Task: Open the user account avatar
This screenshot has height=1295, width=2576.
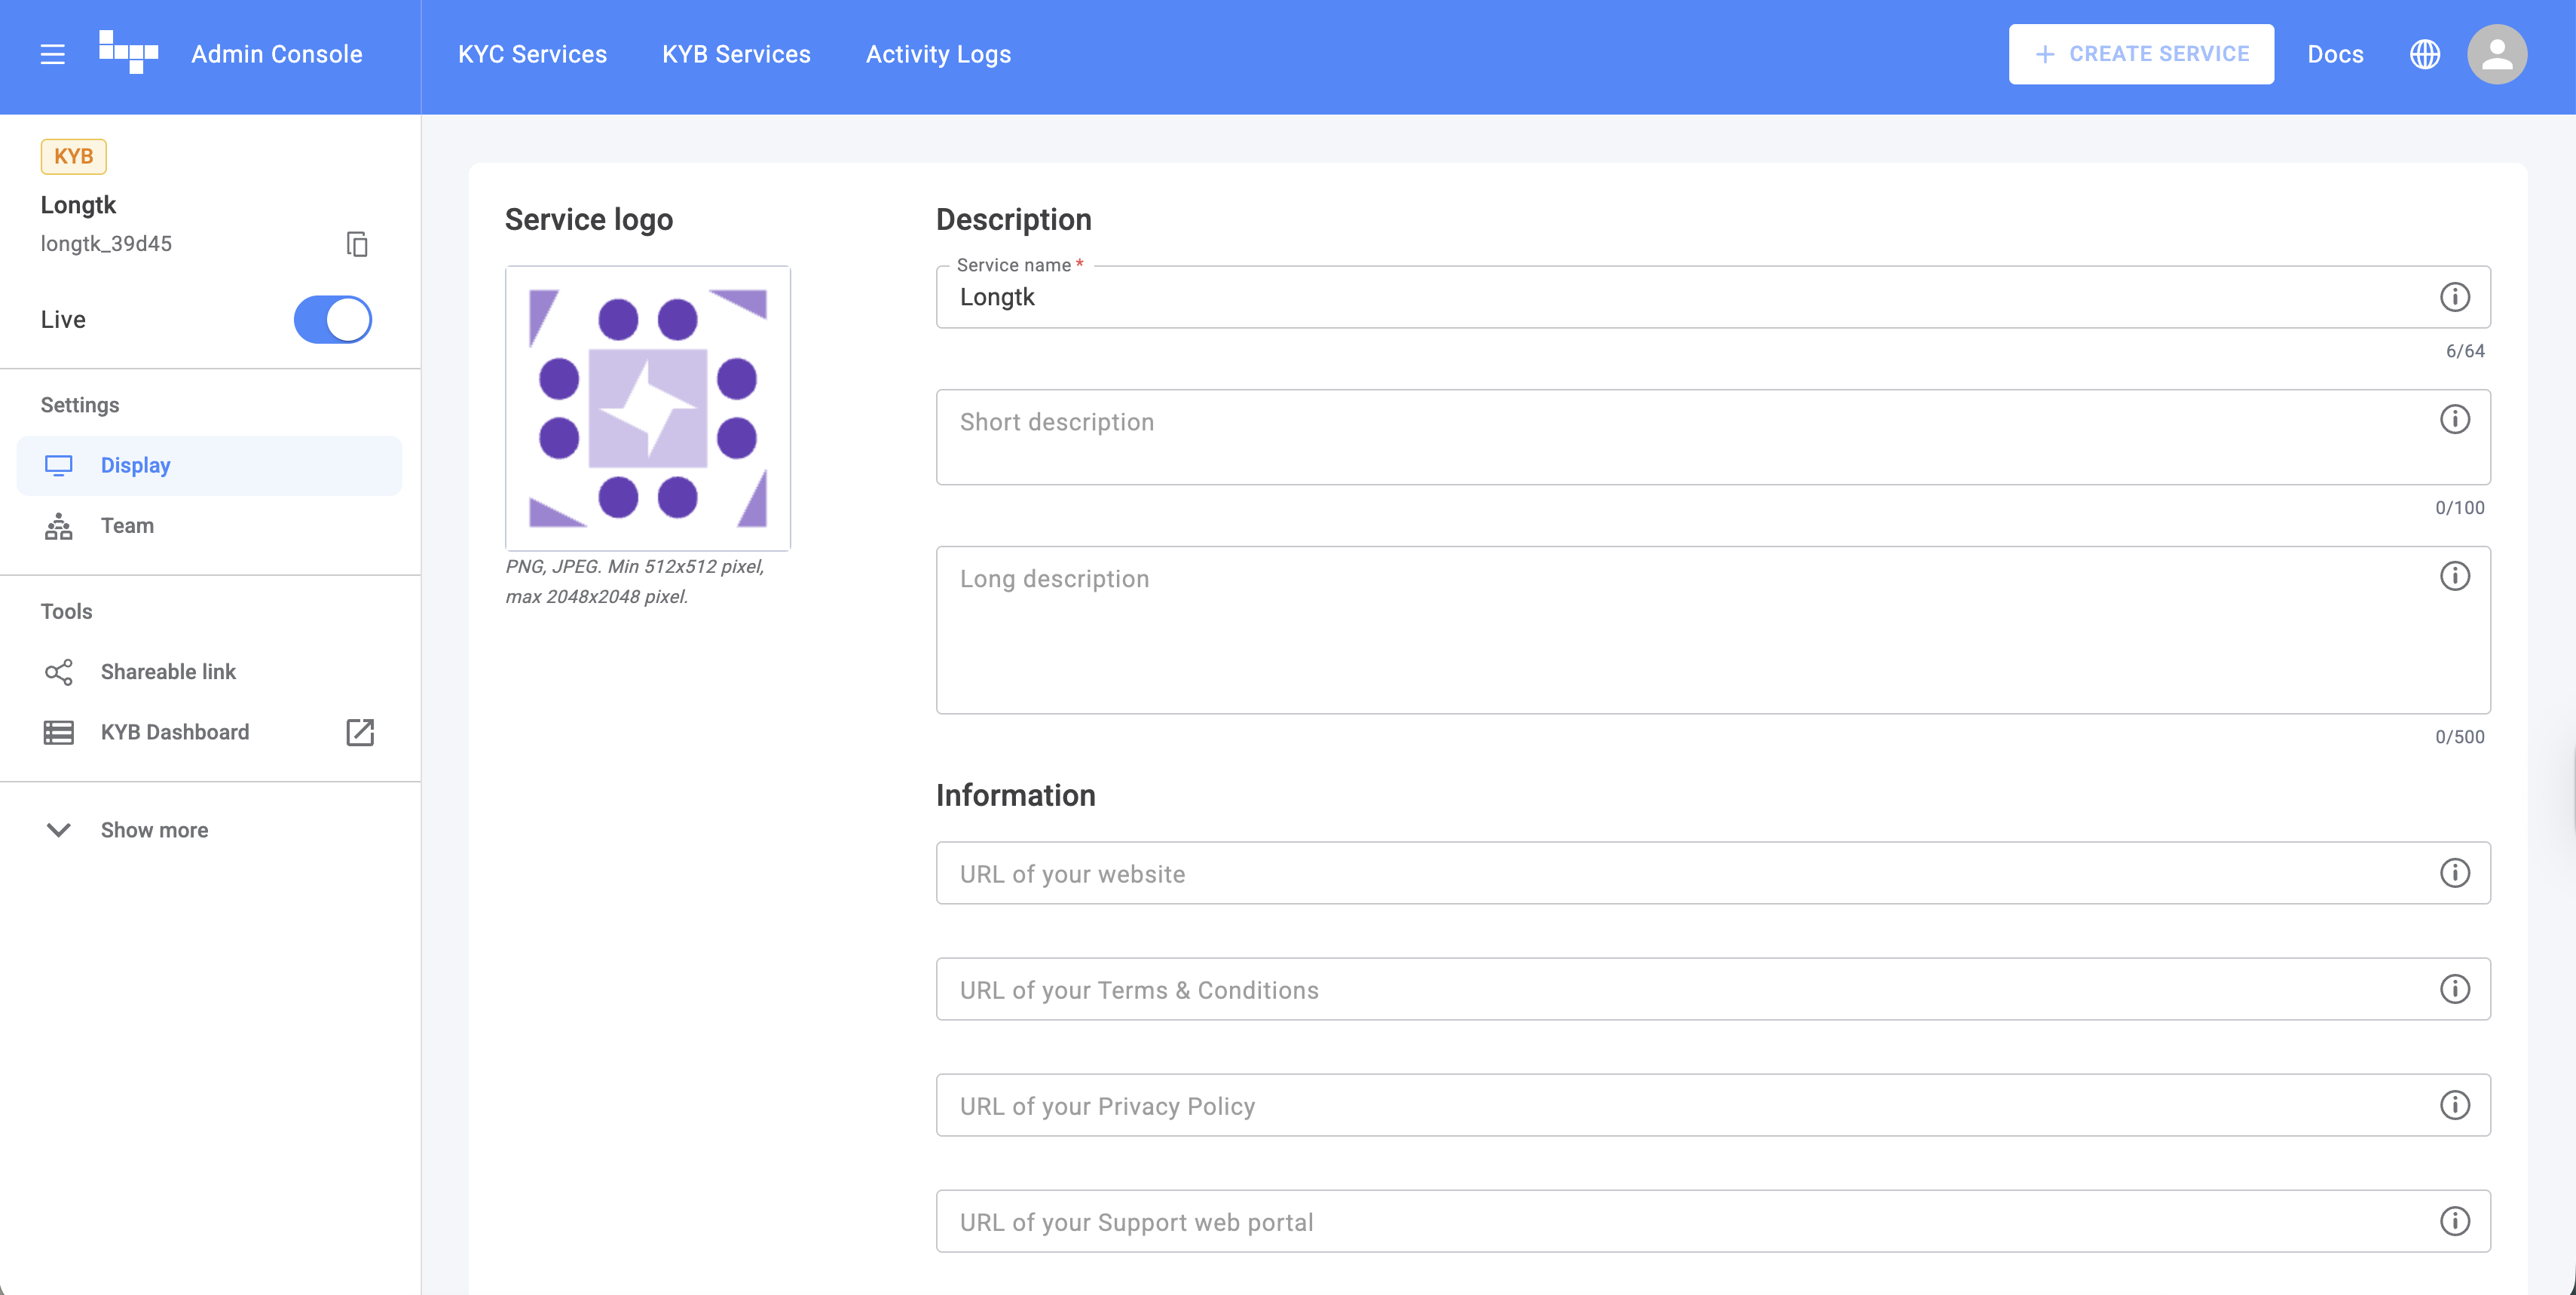Action: pos(2496,54)
